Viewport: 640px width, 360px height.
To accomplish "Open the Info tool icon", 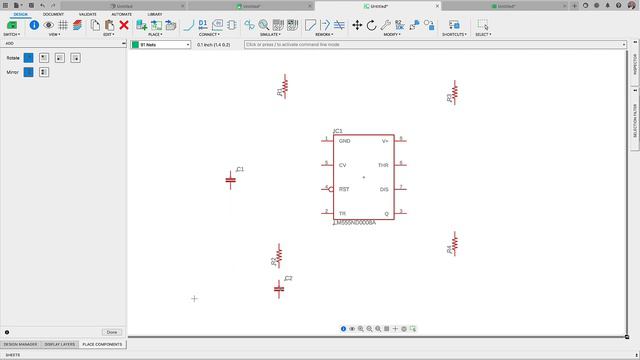I will (34, 25).
